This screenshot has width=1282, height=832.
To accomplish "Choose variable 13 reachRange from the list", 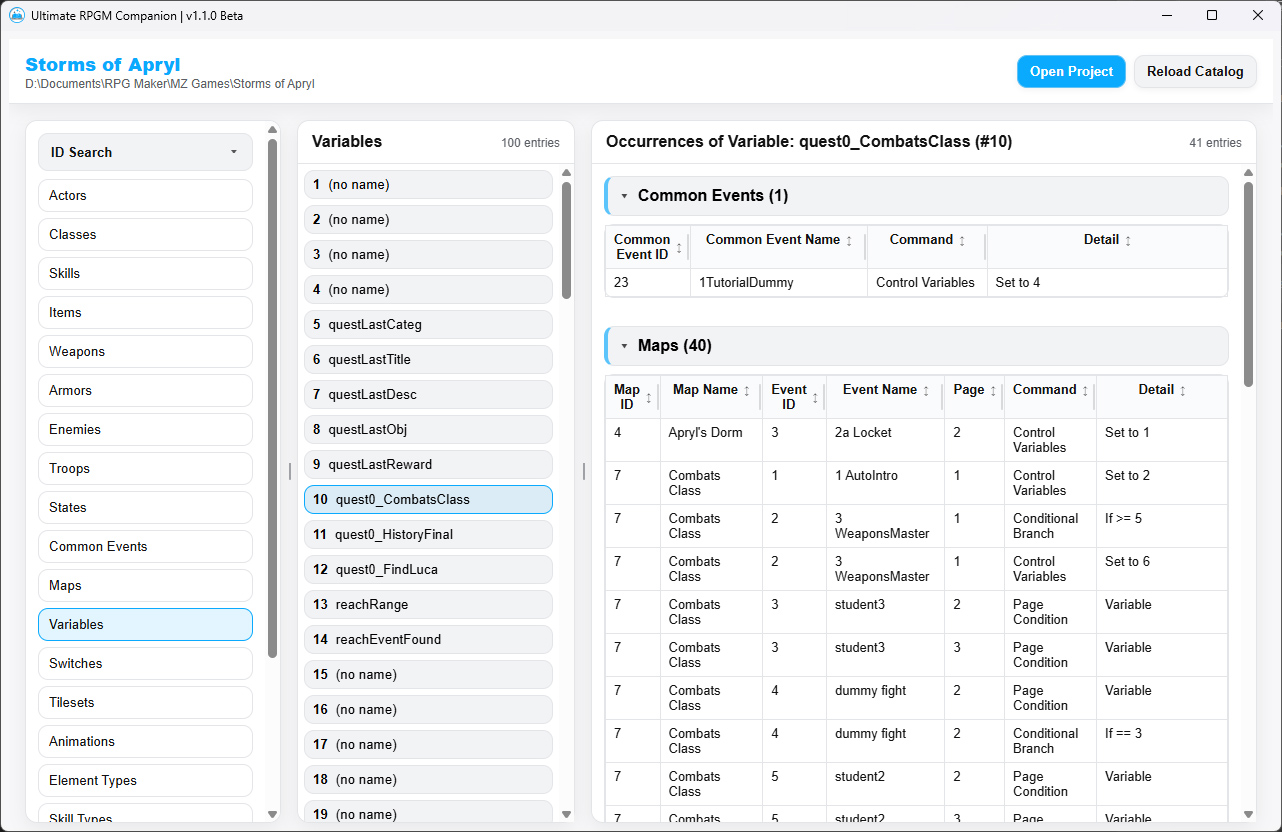I will [428, 604].
